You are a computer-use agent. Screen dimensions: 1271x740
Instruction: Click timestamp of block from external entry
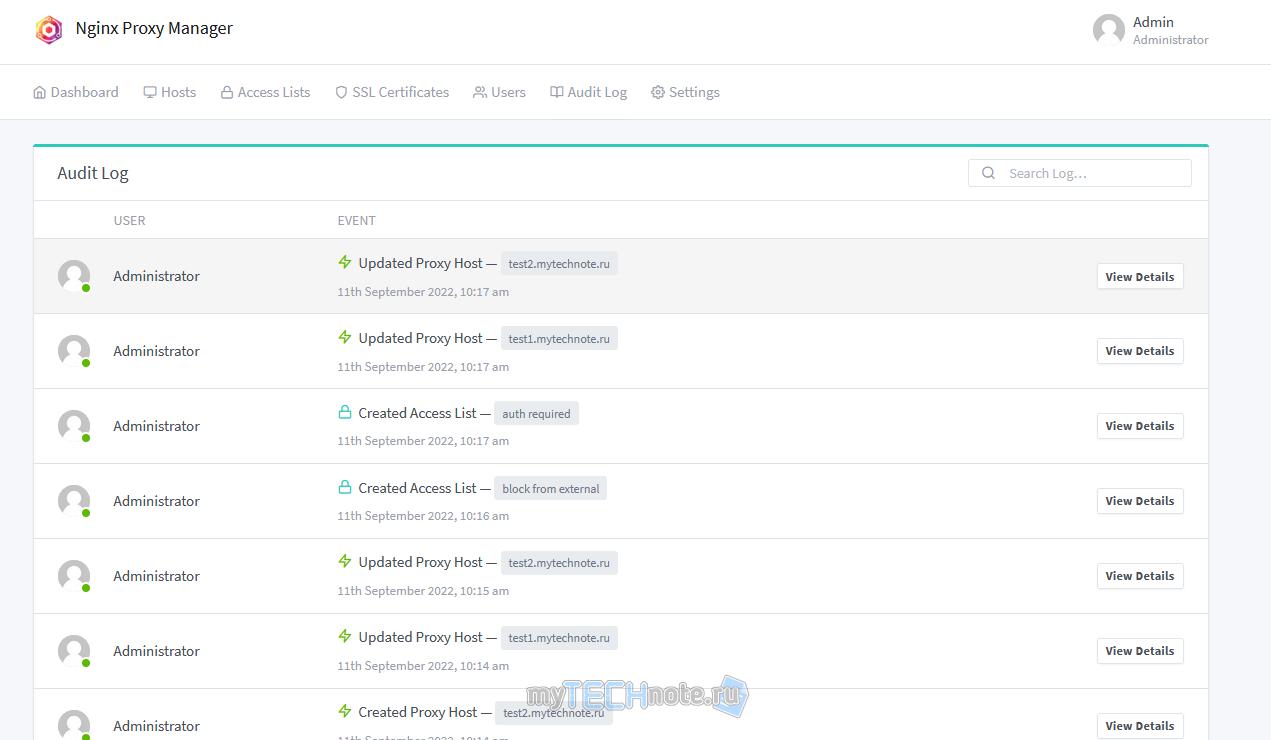[423, 516]
